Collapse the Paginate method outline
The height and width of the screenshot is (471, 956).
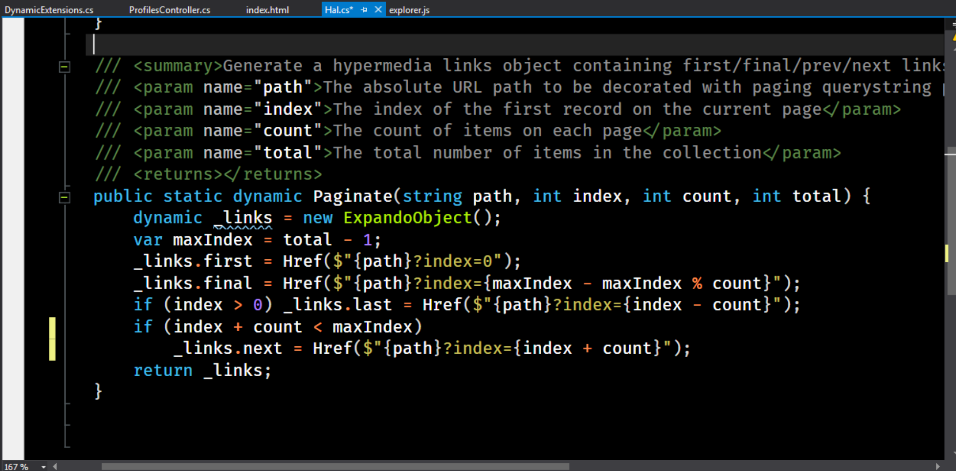pyautogui.click(x=64, y=197)
